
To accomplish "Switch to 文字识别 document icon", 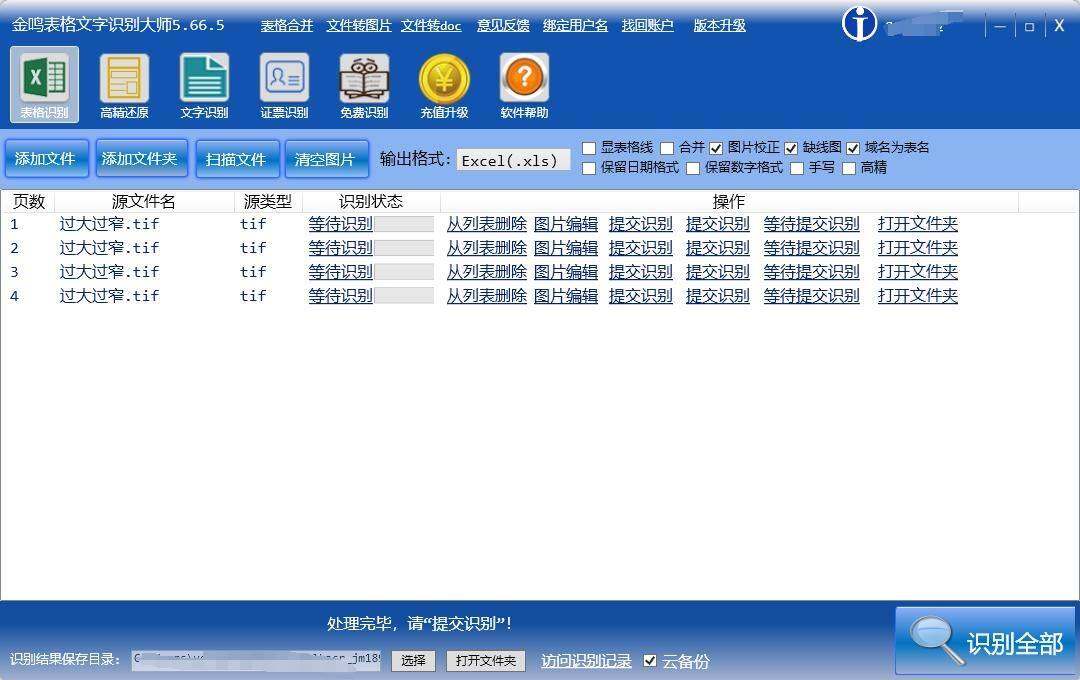I will click(x=204, y=85).
